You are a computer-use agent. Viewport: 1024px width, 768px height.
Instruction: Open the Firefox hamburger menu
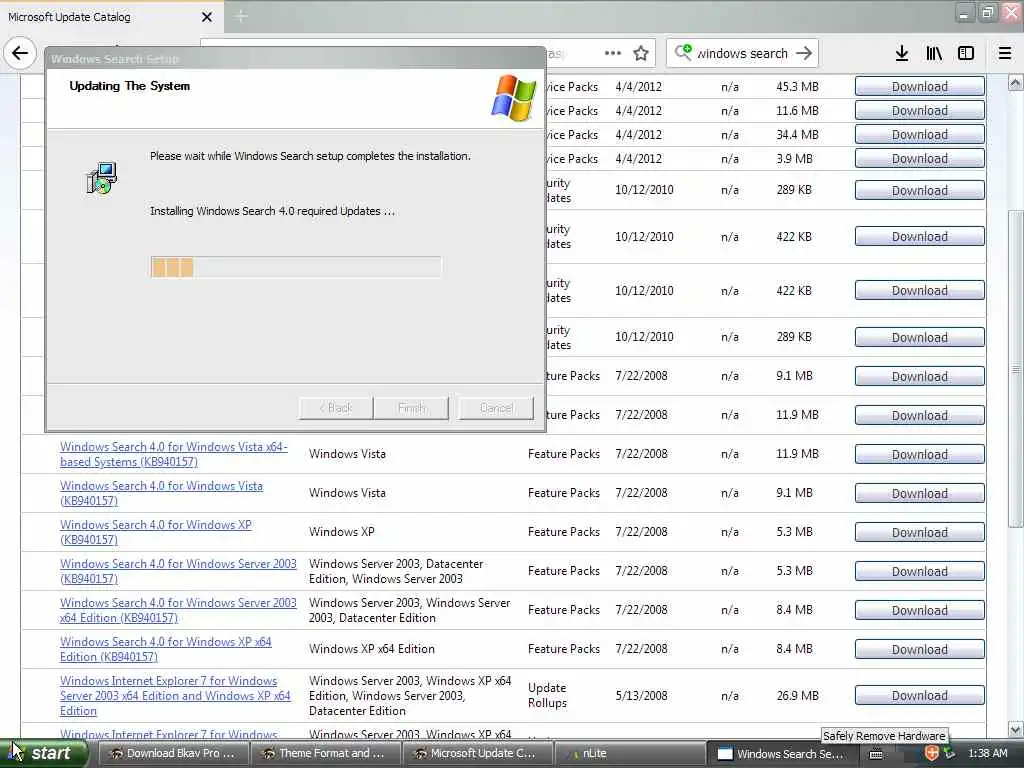pyautogui.click(x=1005, y=53)
